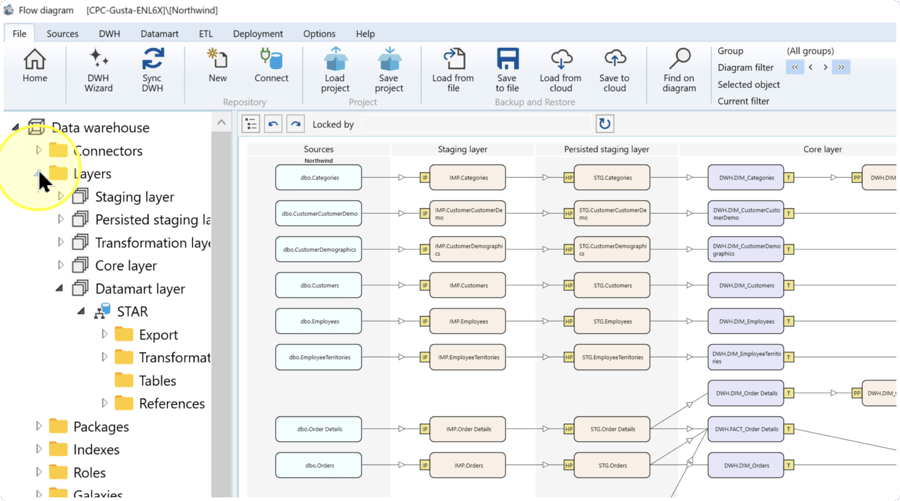Image resolution: width=900 pixels, height=501 pixels.
Task: Click the Locked by field
Action: point(476,124)
